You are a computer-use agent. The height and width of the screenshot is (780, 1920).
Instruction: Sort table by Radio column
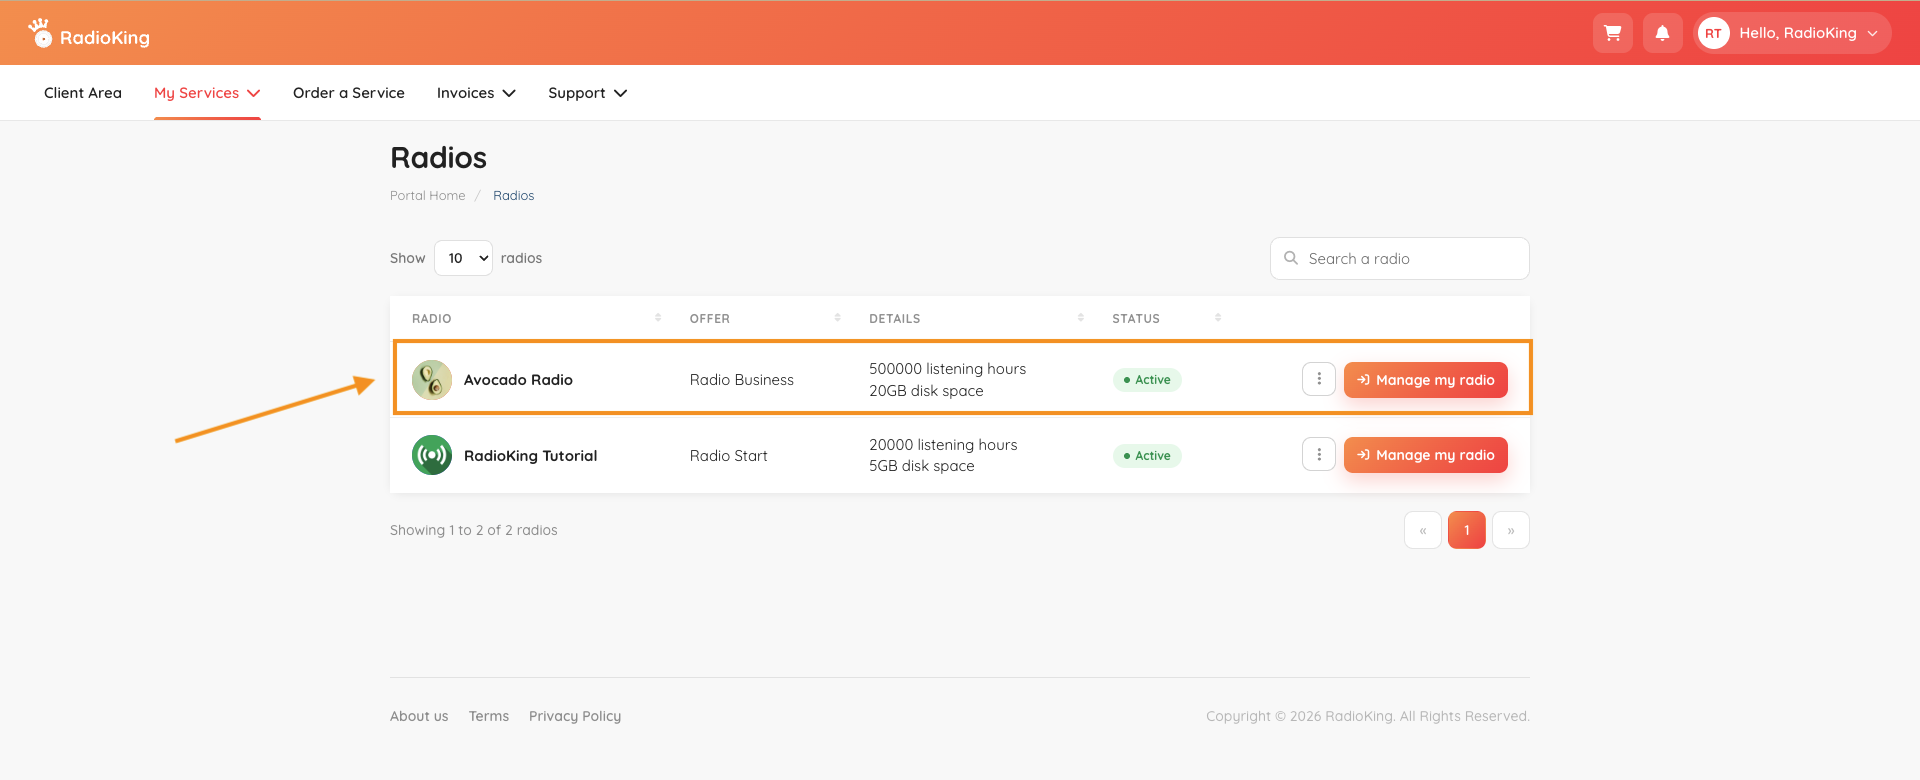tap(658, 318)
